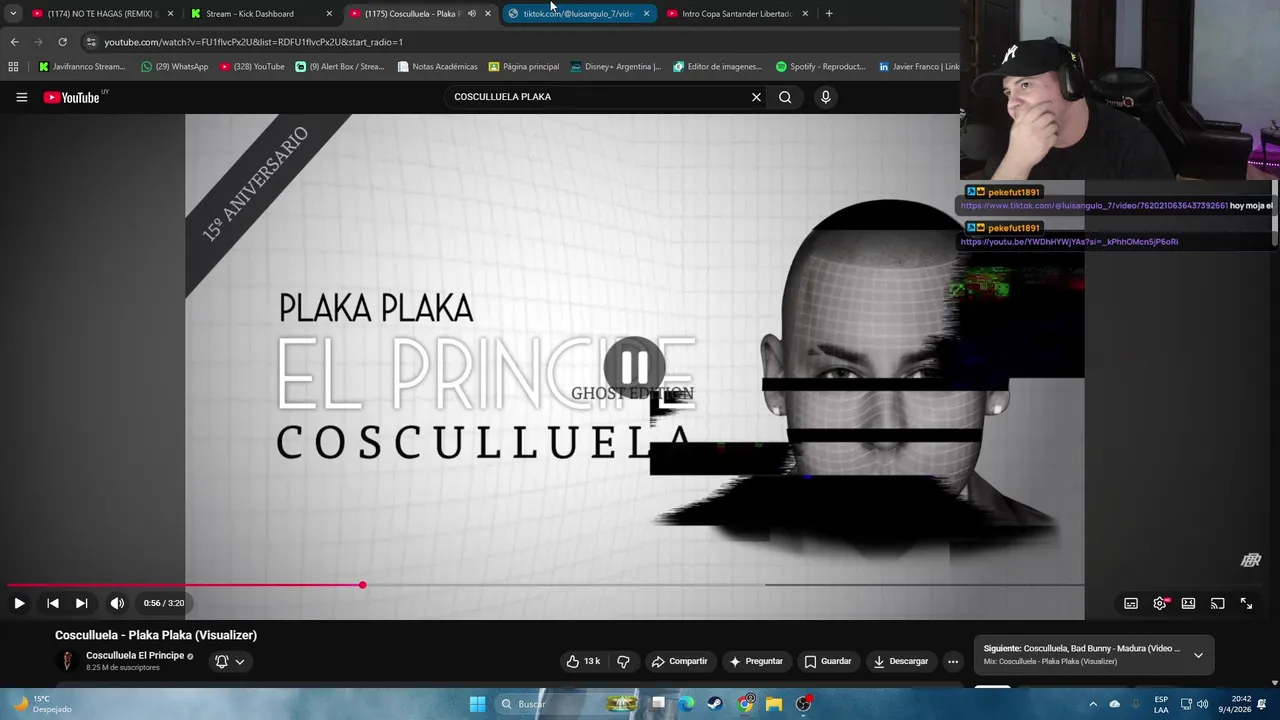Share the video via Compartir
1280x720 pixels.
click(x=679, y=661)
